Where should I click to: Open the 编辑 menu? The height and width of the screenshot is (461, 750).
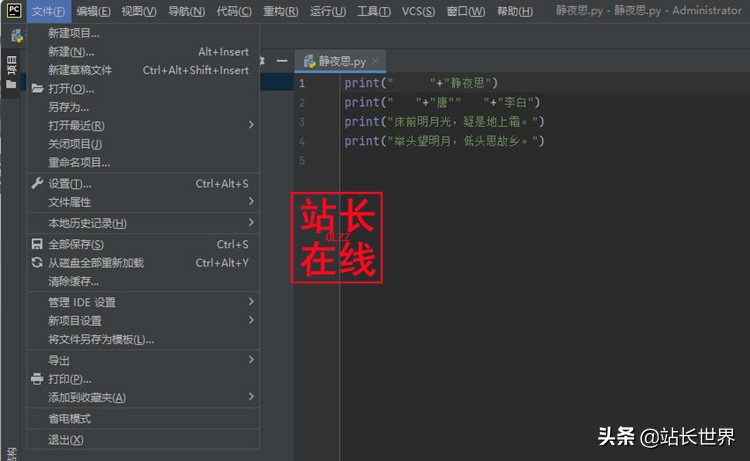(x=93, y=11)
